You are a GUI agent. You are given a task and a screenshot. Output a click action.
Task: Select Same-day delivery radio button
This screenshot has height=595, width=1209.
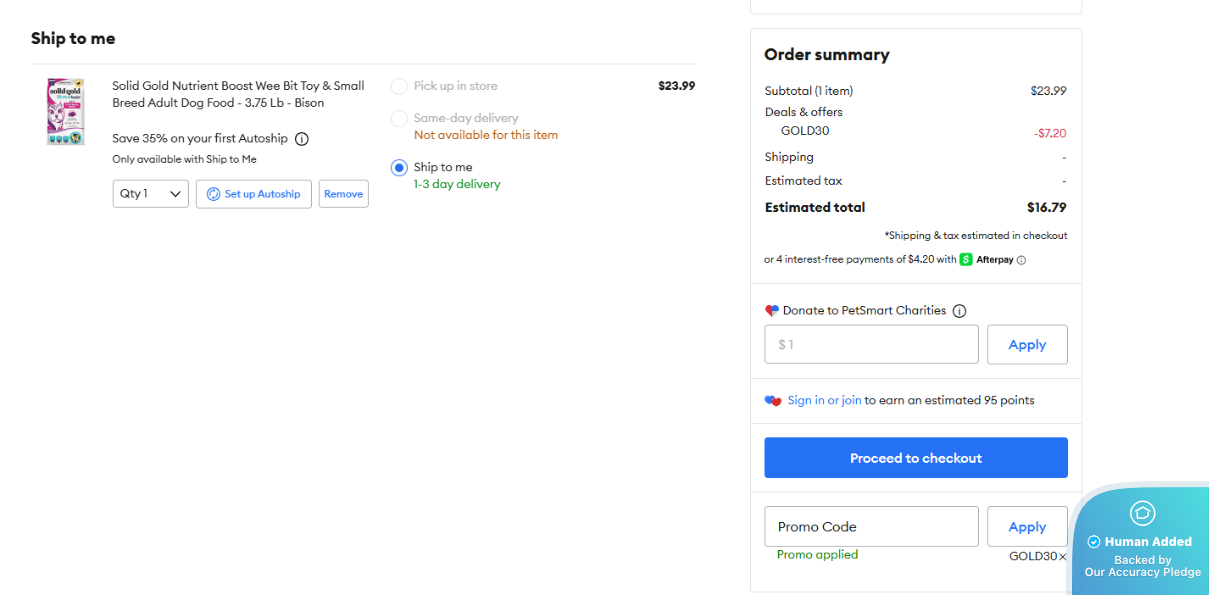click(400, 119)
